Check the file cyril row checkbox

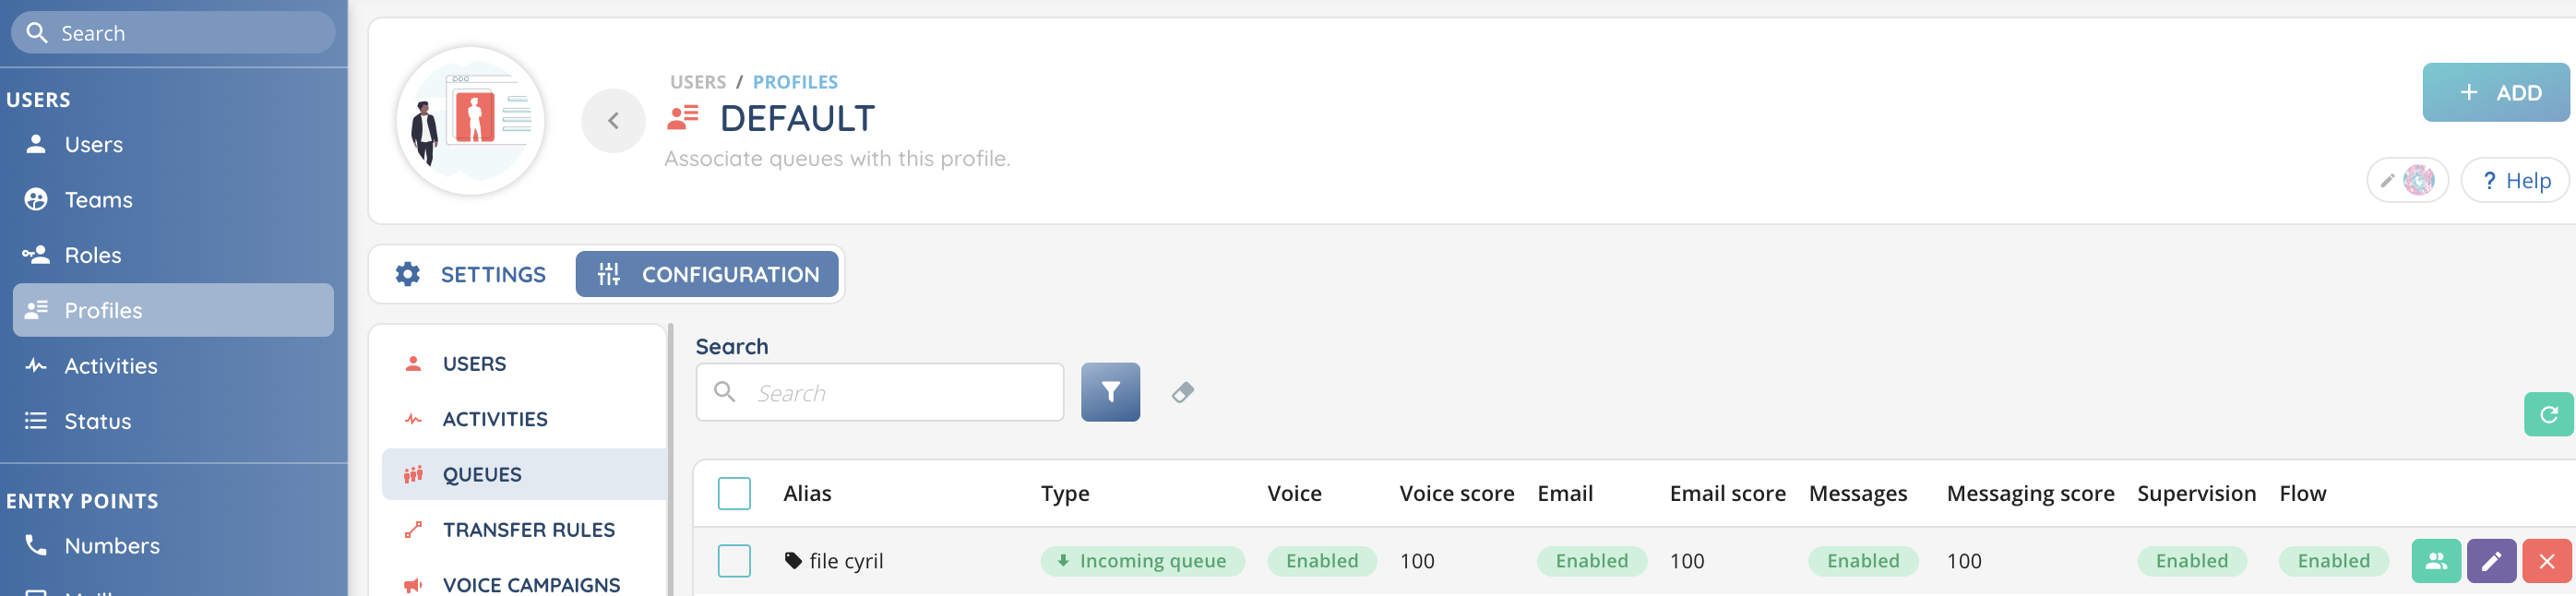[734, 561]
